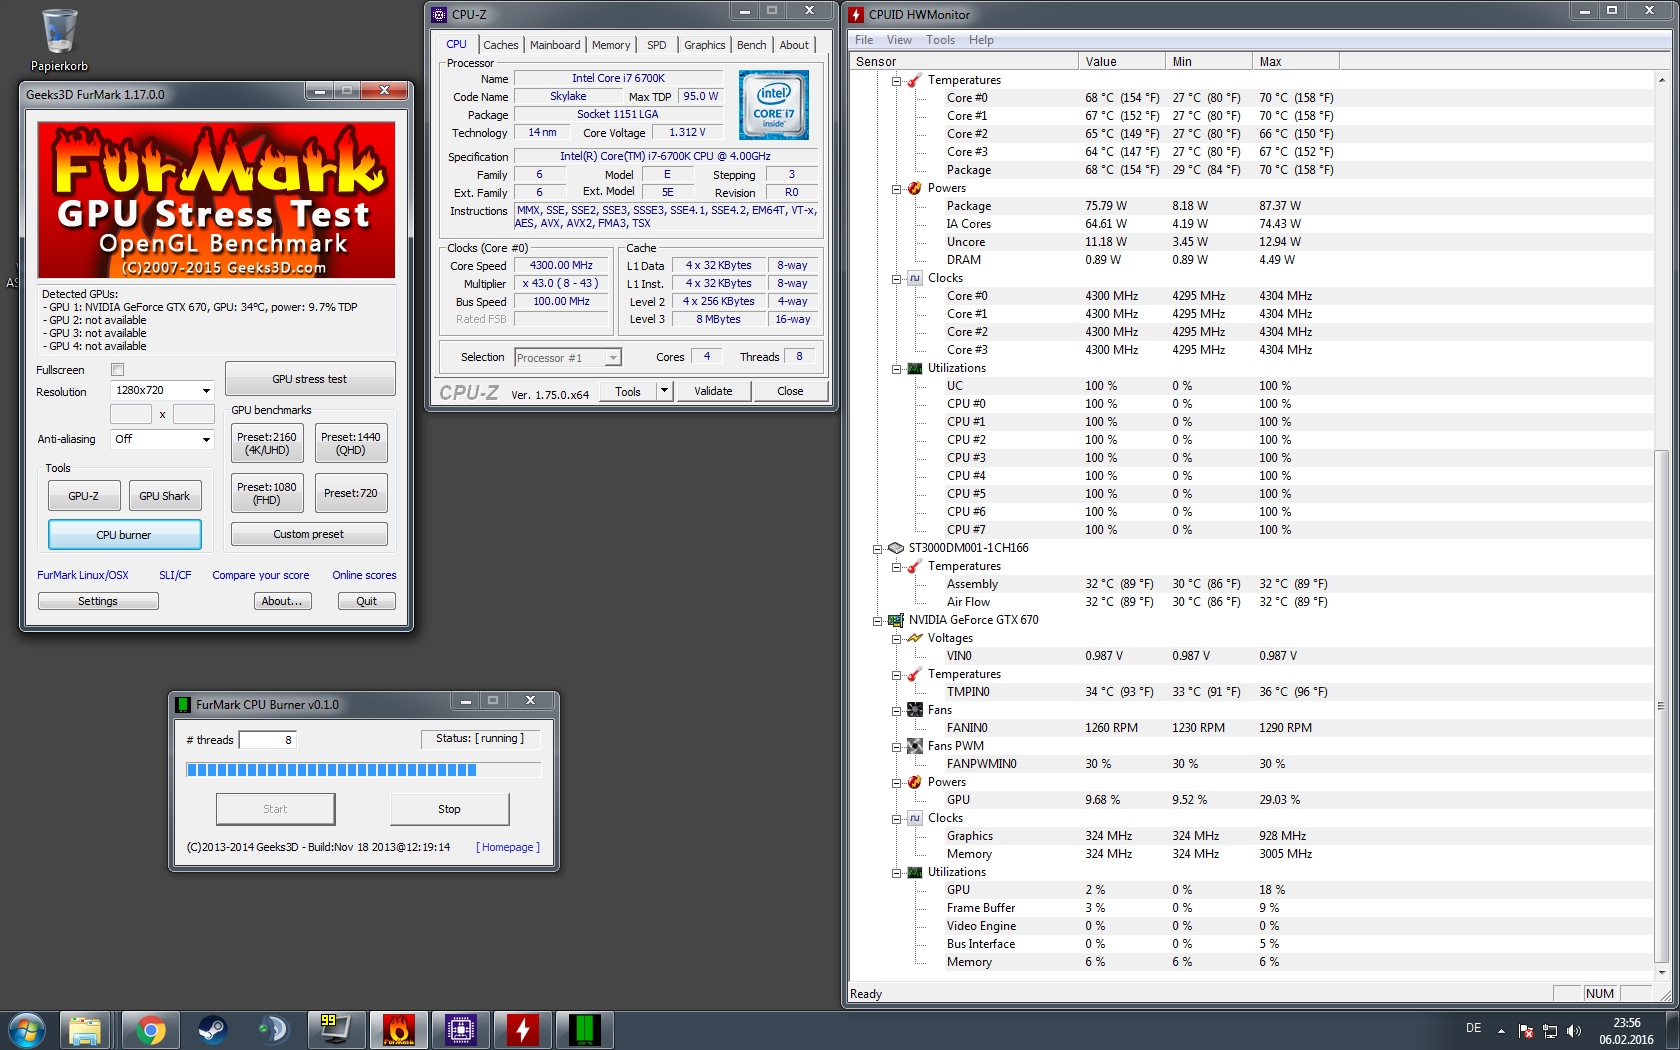Viewport: 1680px width, 1050px height.
Task: Open the network icon in system tray
Action: point(1550,1031)
